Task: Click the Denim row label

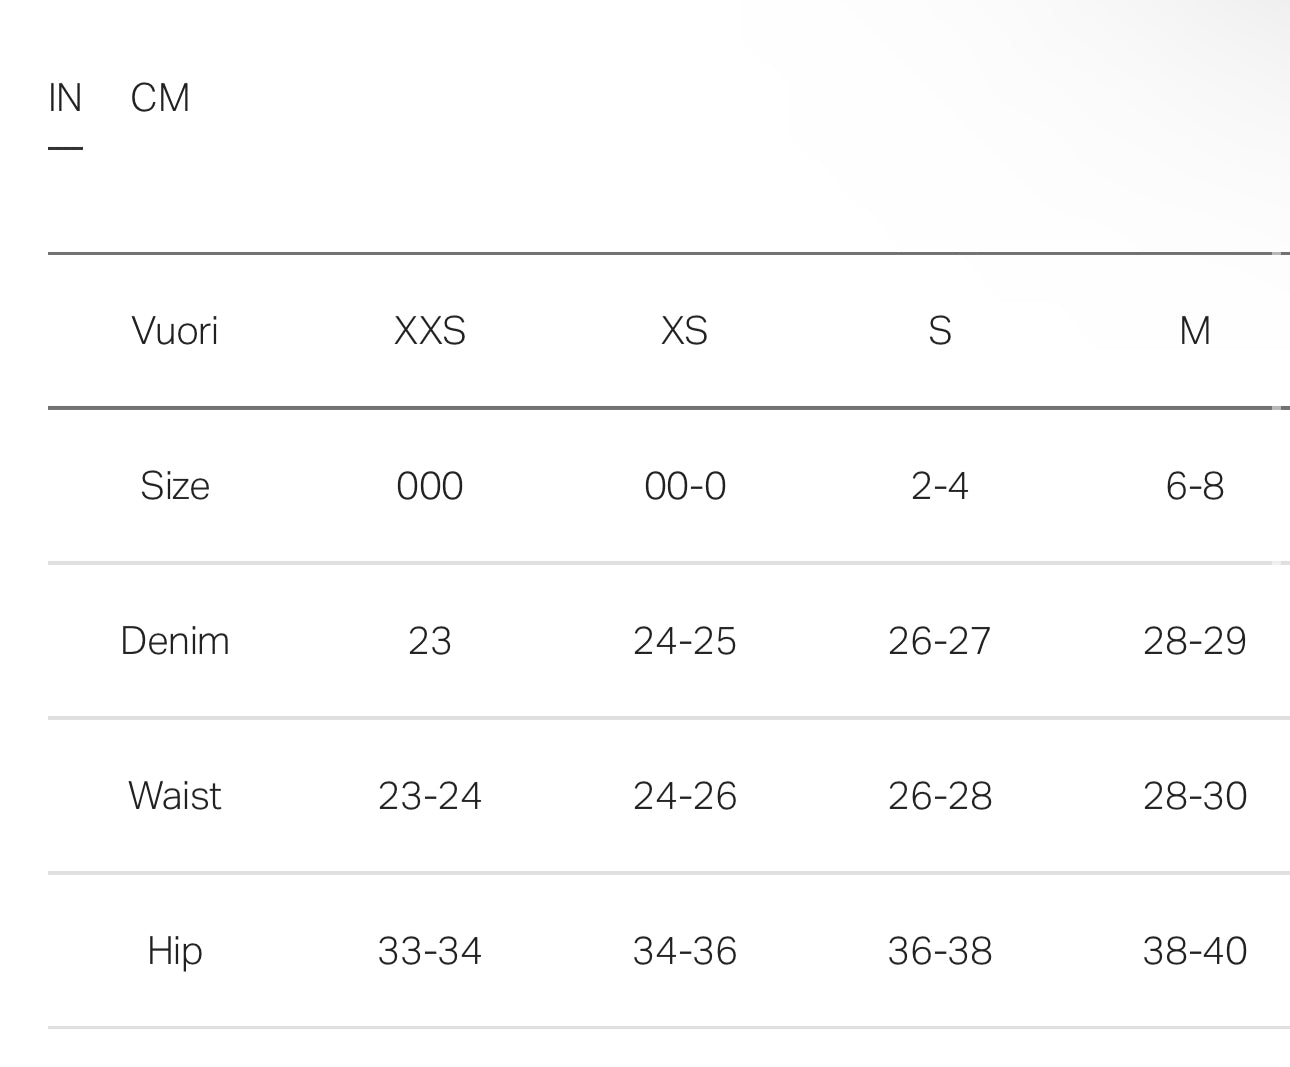Action: (x=175, y=641)
